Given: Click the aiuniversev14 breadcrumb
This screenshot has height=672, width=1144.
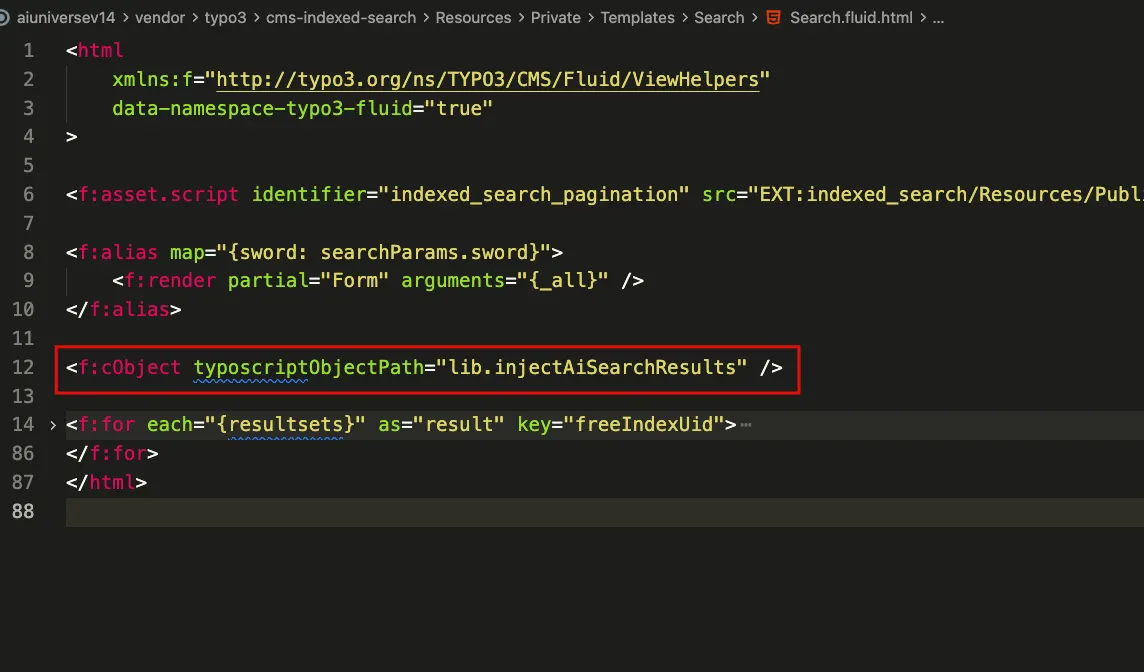Looking at the screenshot, I should click(x=66, y=18).
